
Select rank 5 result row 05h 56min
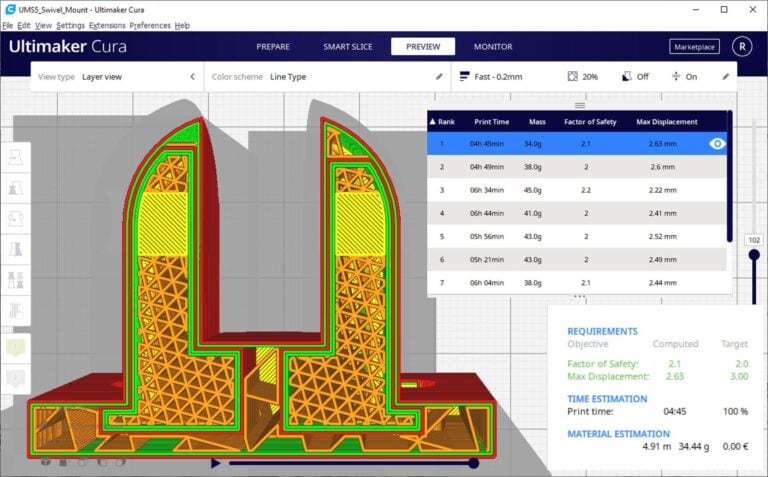click(x=577, y=236)
